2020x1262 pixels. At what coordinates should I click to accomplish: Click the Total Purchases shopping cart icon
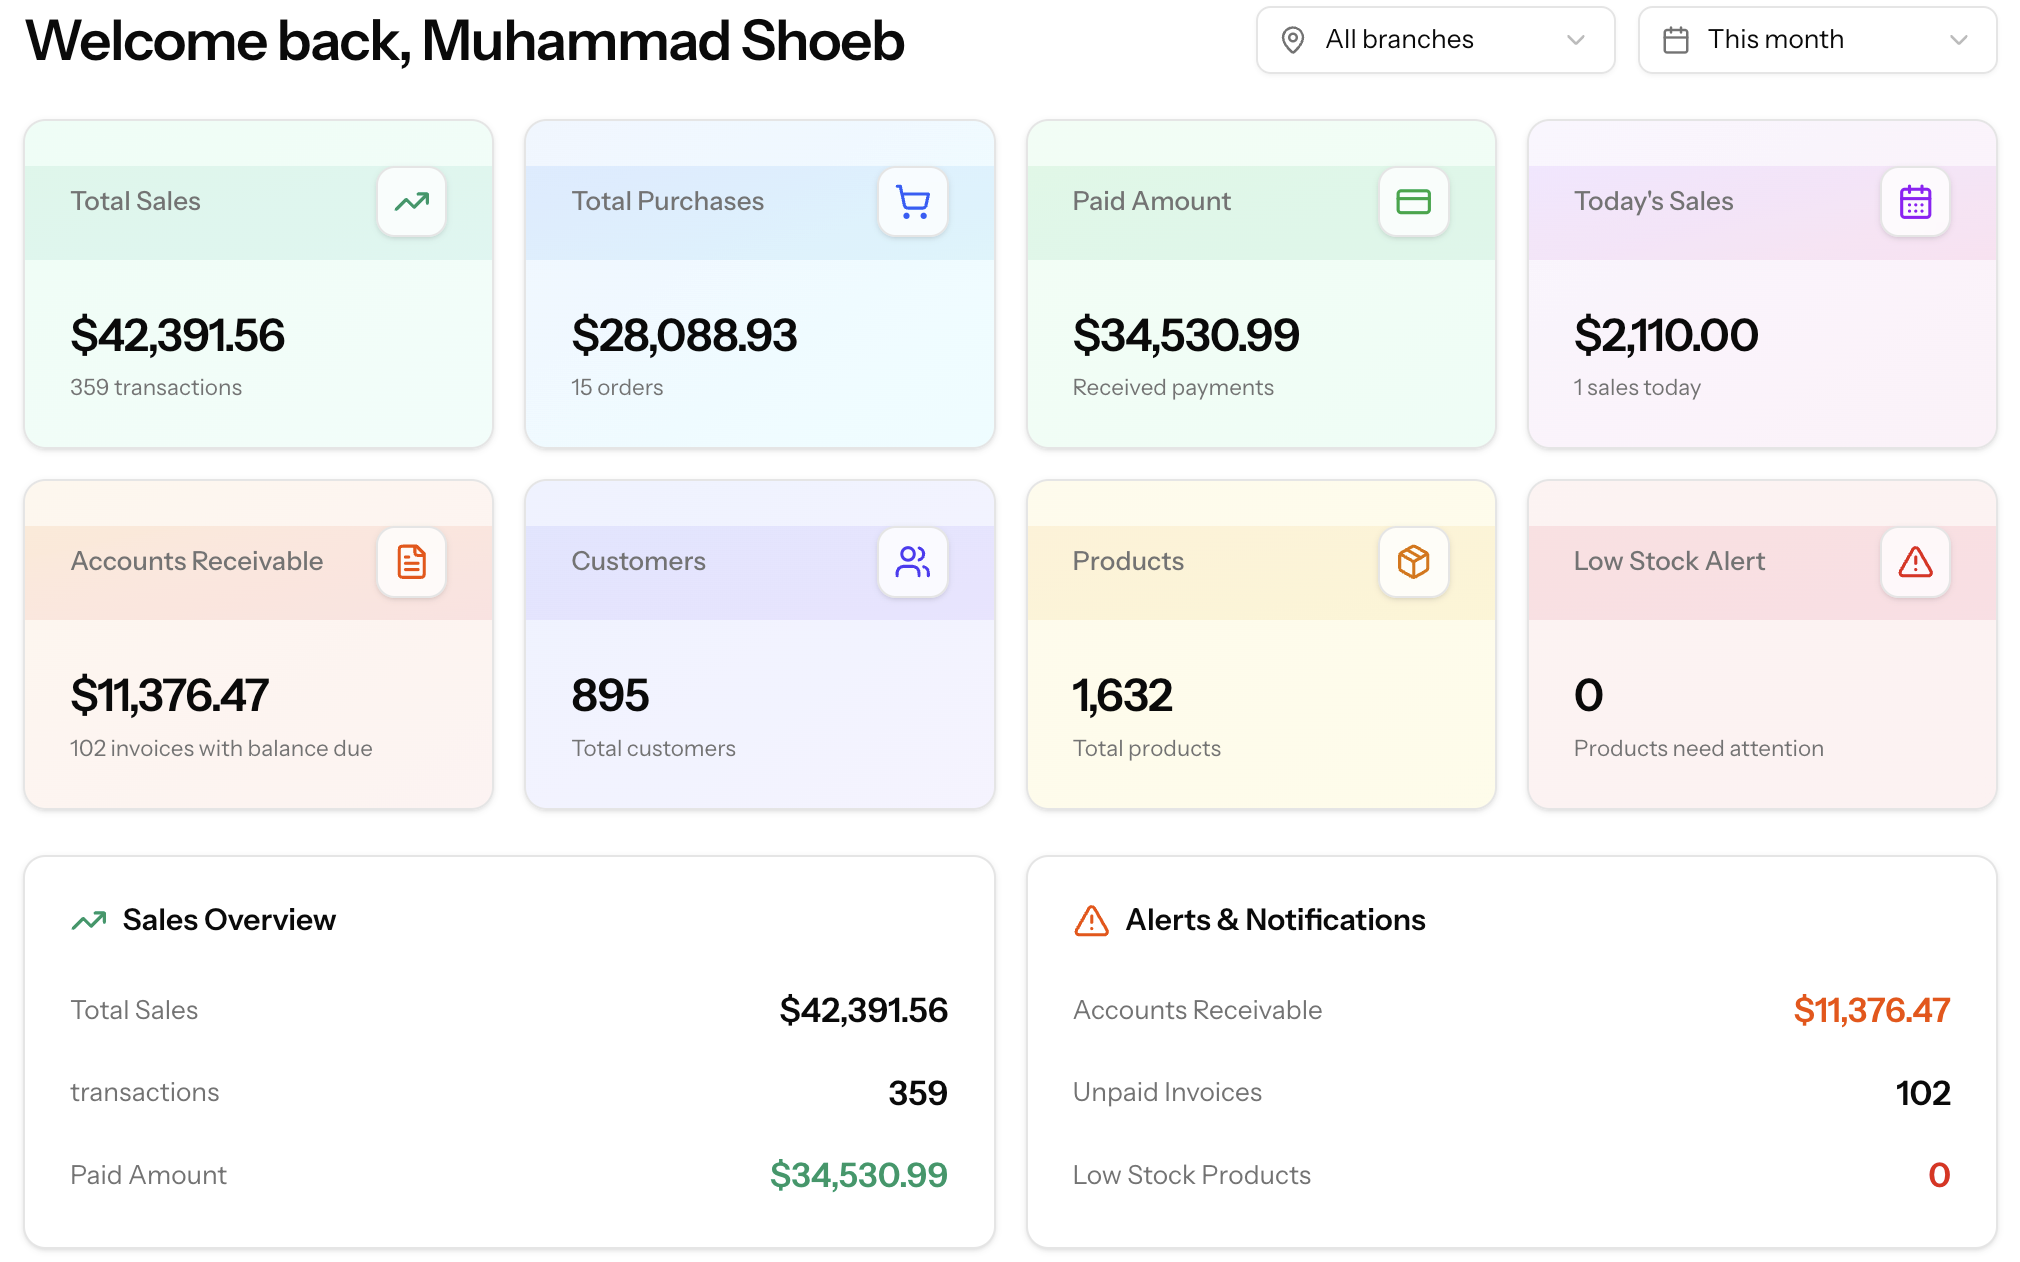(x=912, y=202)
